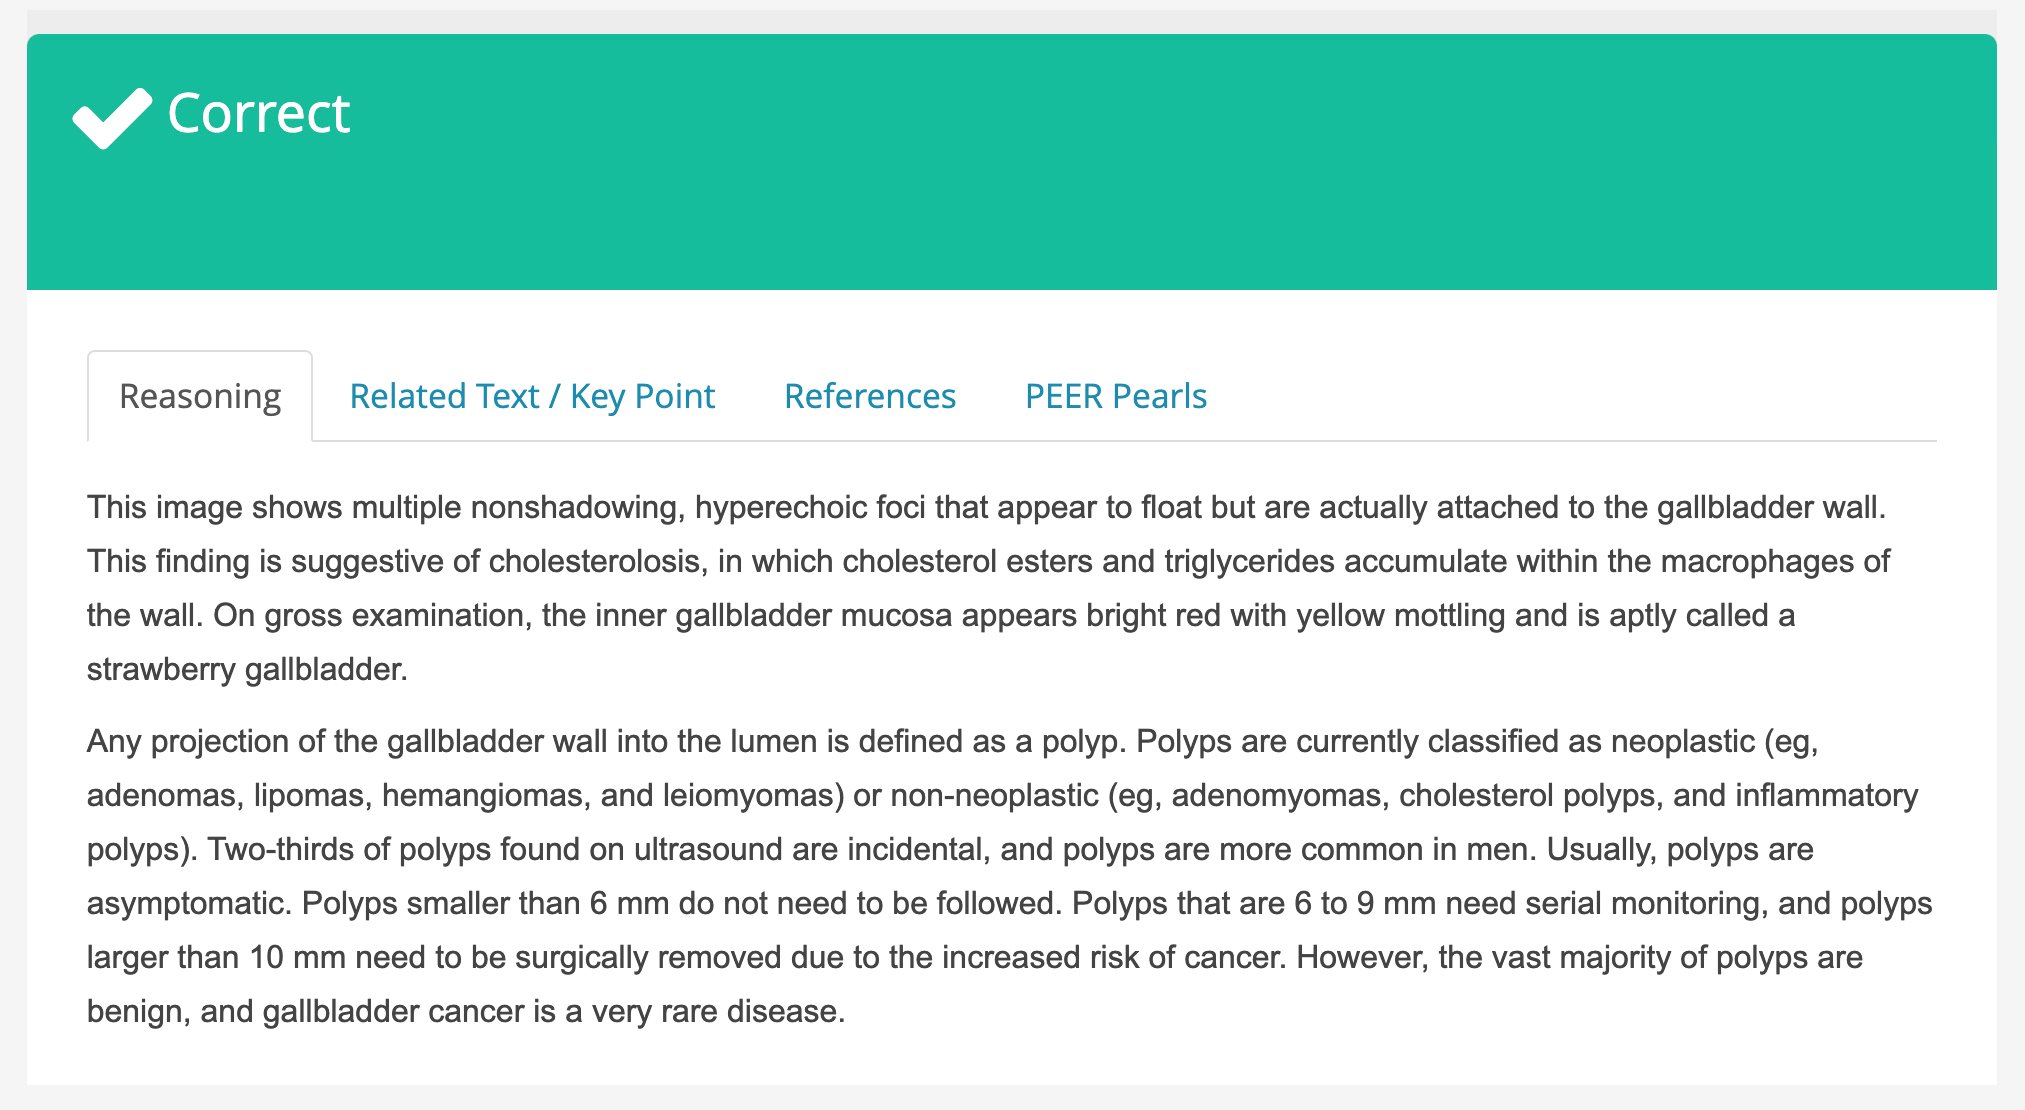Click the white checkmark icon

point(112,117)
